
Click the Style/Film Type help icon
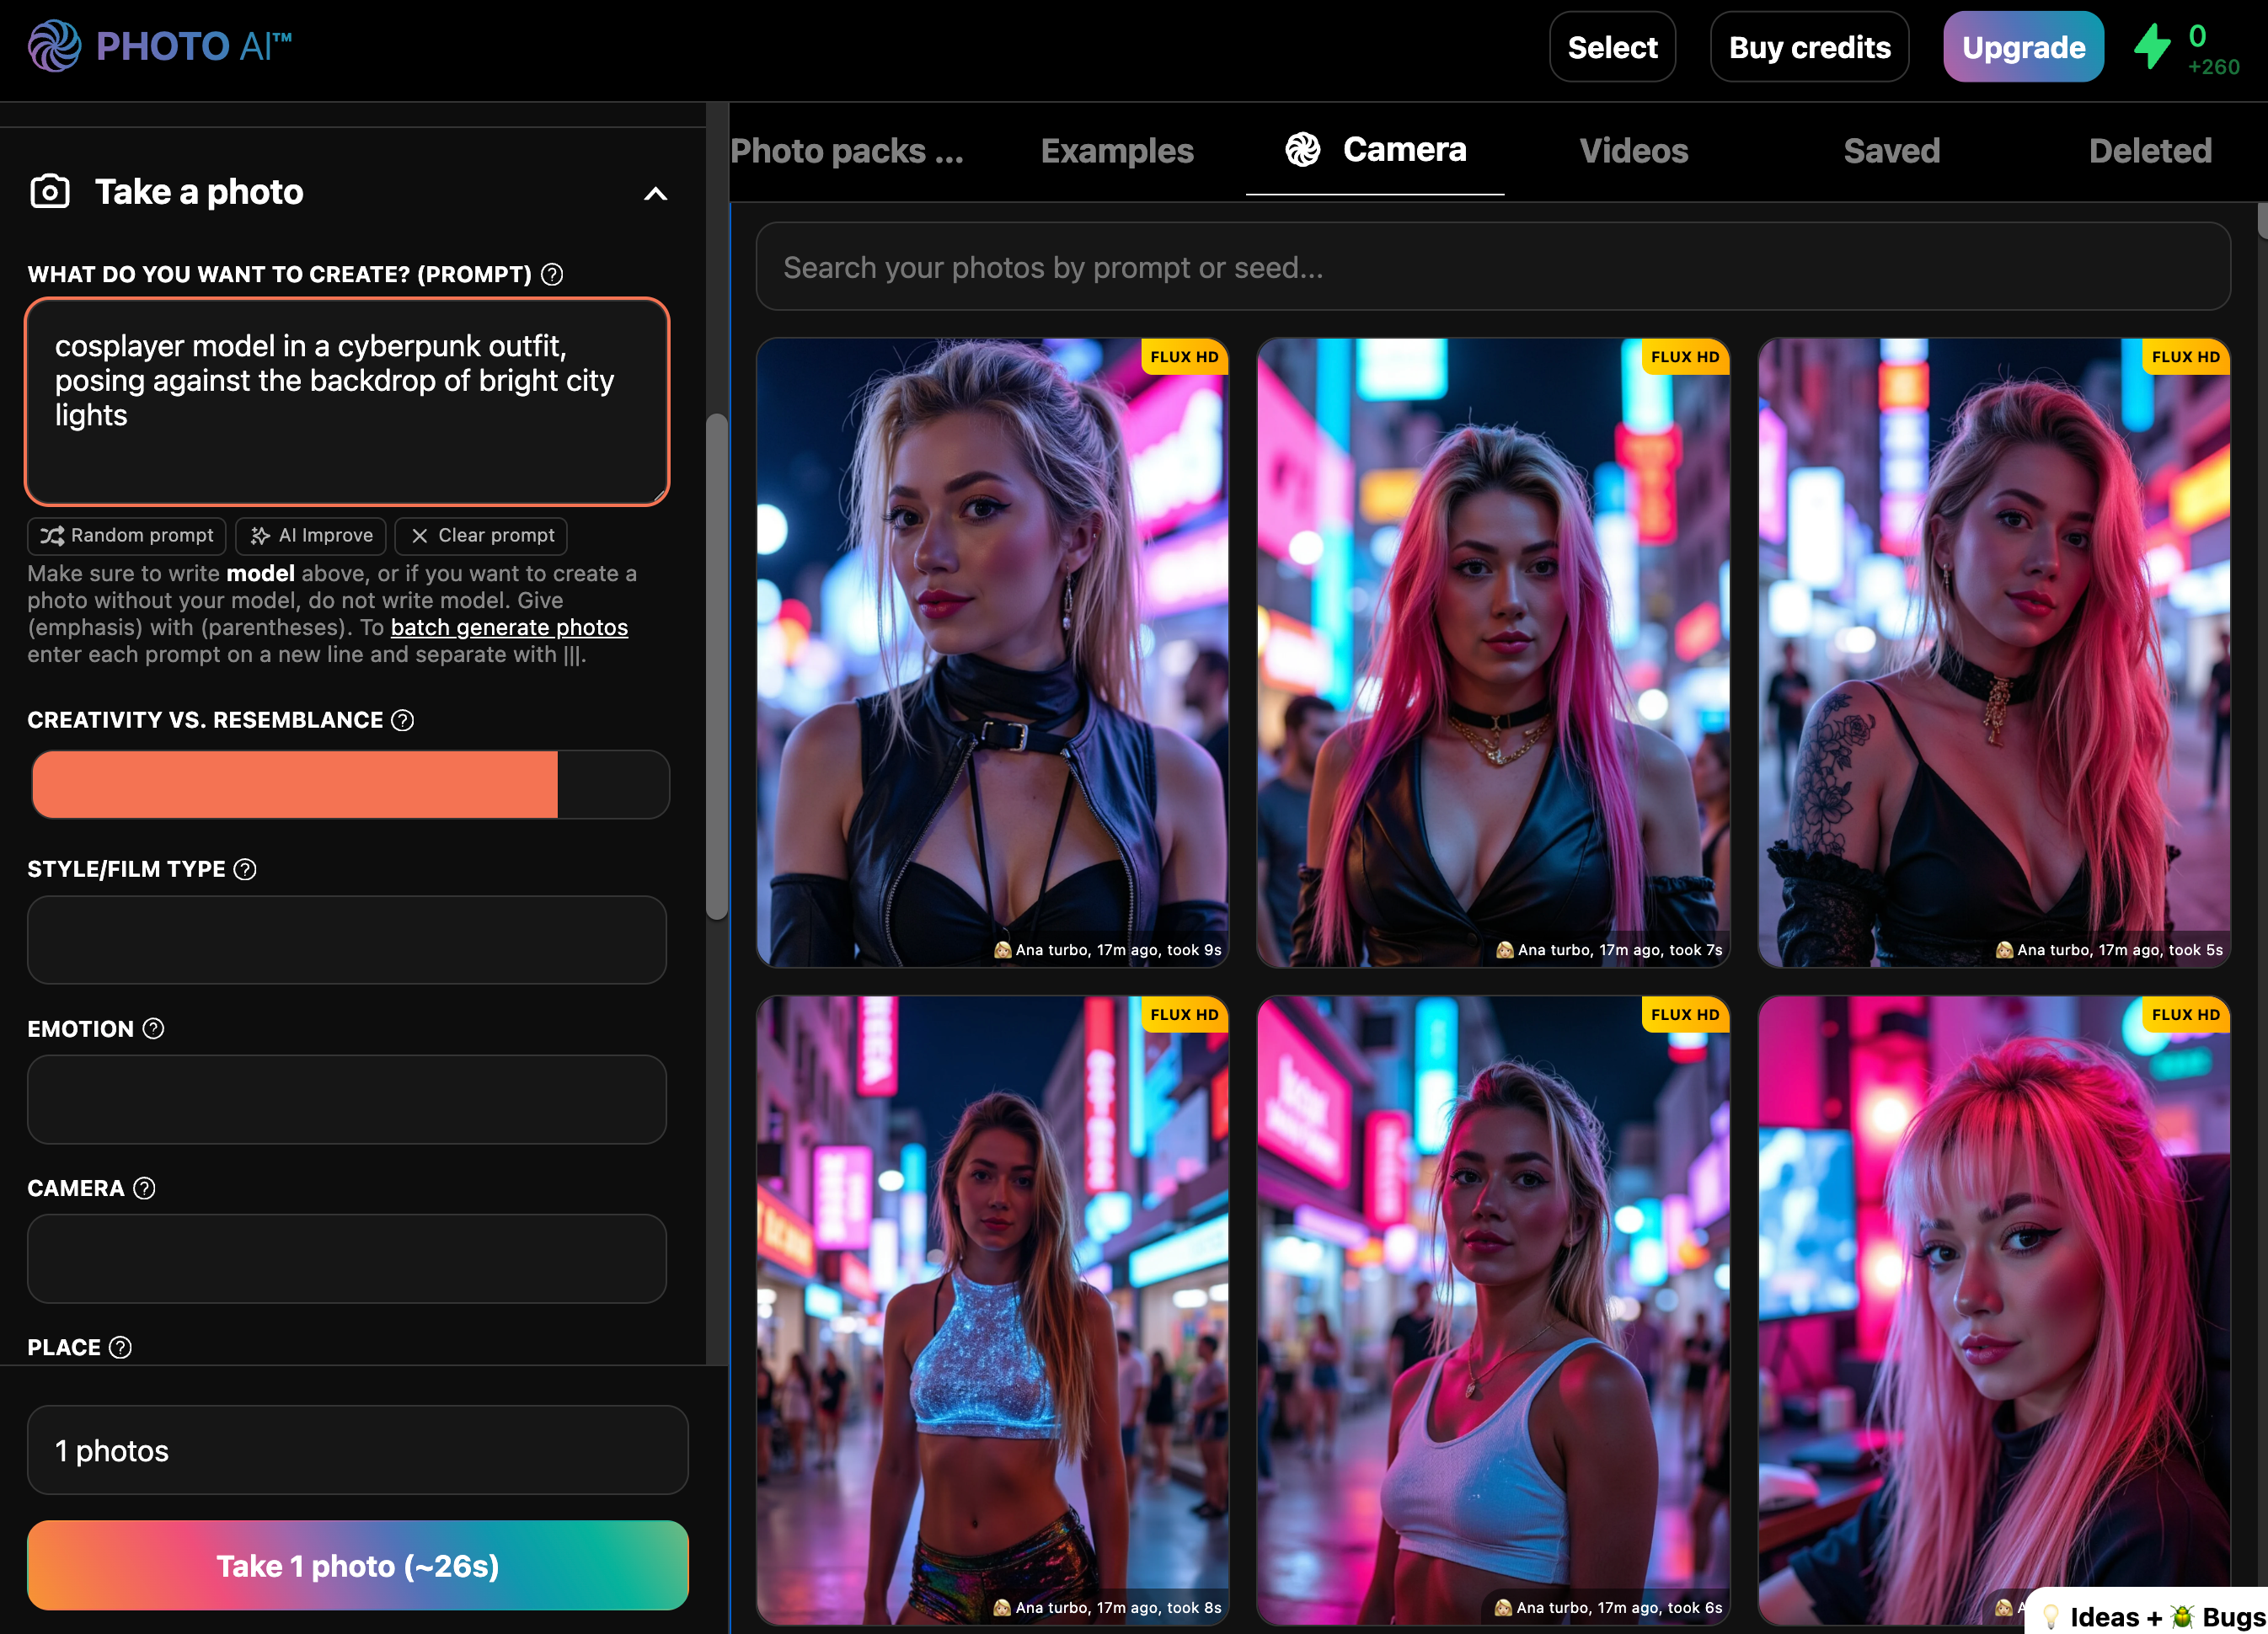pos(245,869)
